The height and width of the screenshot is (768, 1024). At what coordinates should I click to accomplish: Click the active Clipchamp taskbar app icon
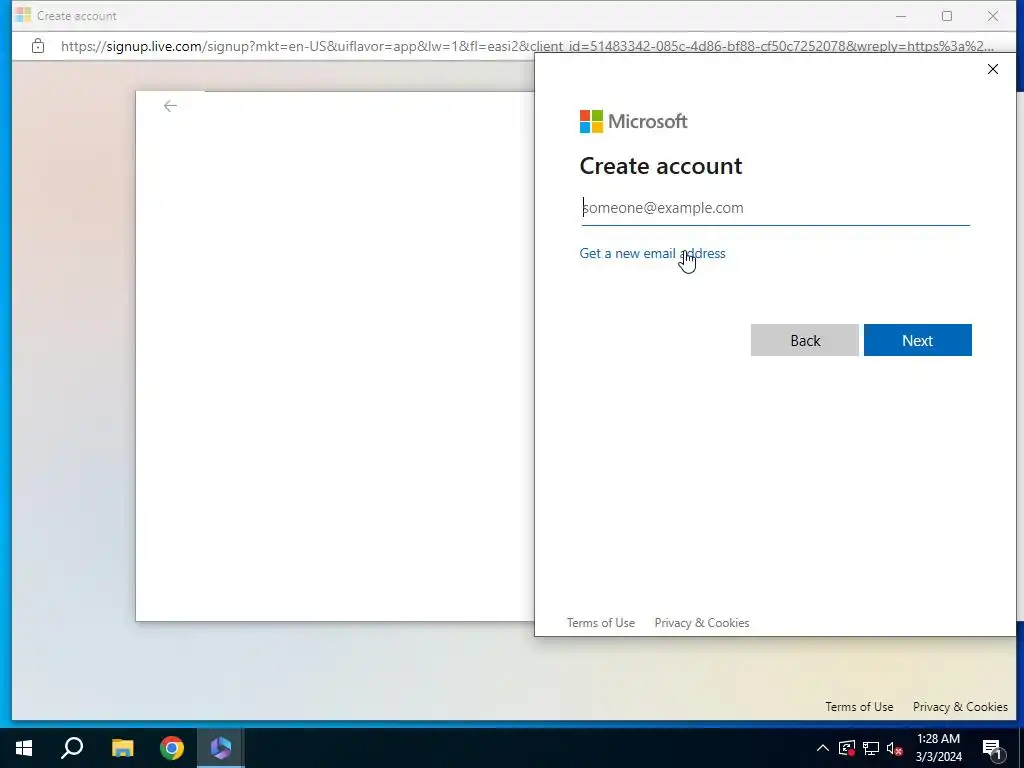221,748
